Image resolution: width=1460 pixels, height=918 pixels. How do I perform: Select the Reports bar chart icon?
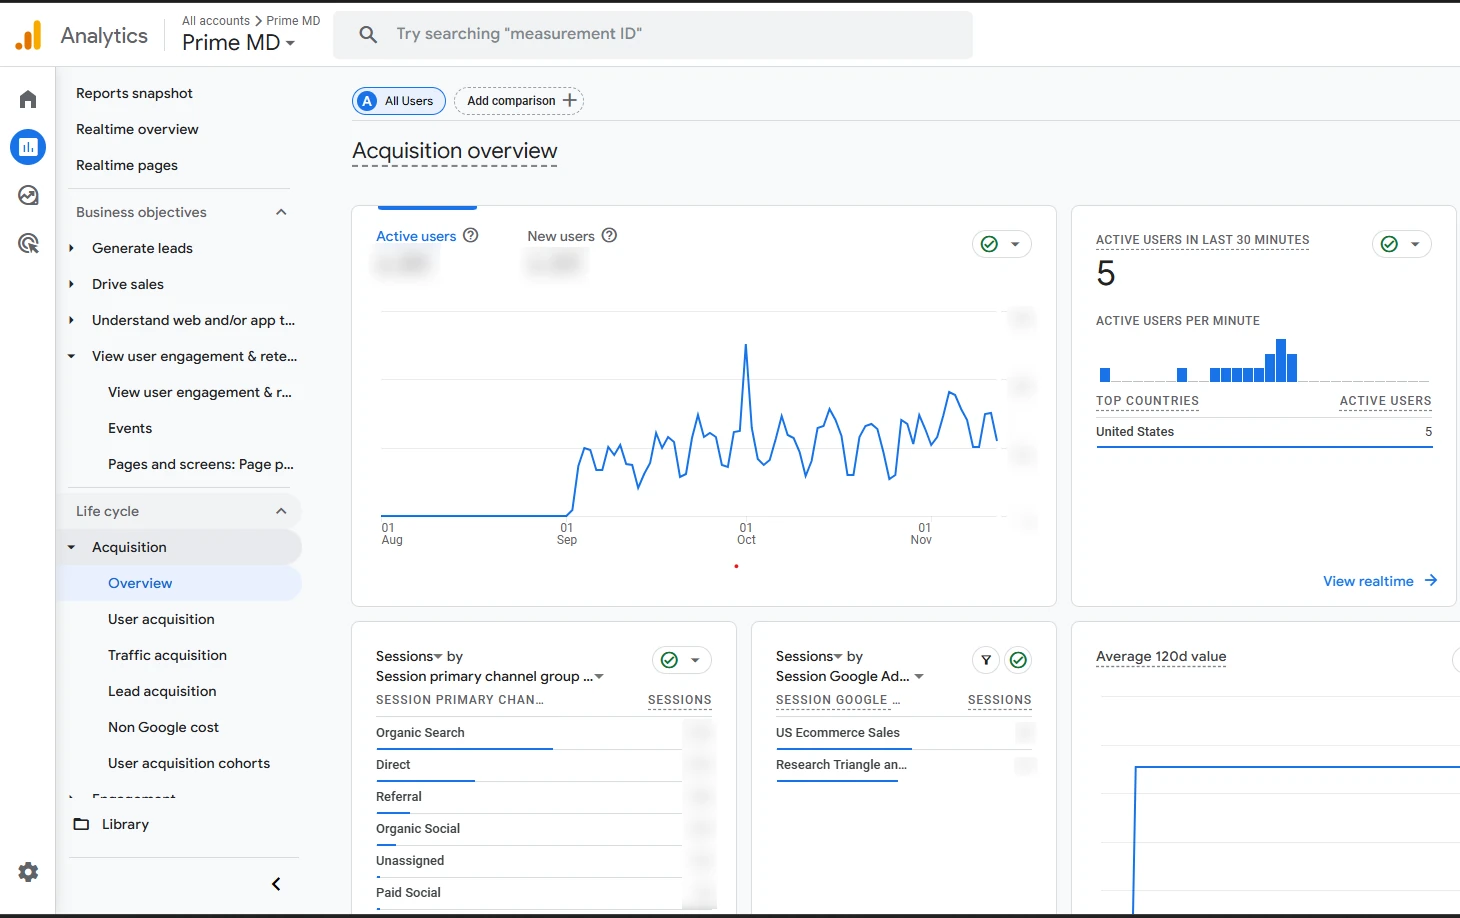pyautogui.click(x=28, y=147)
